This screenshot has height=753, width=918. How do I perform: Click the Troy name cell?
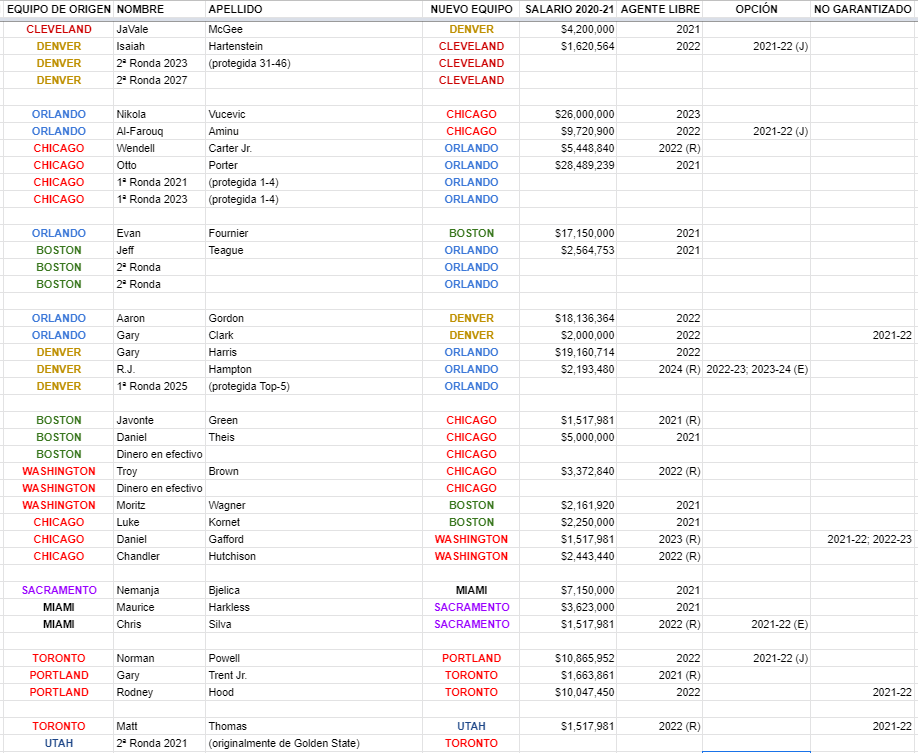[x=159, y=471]
